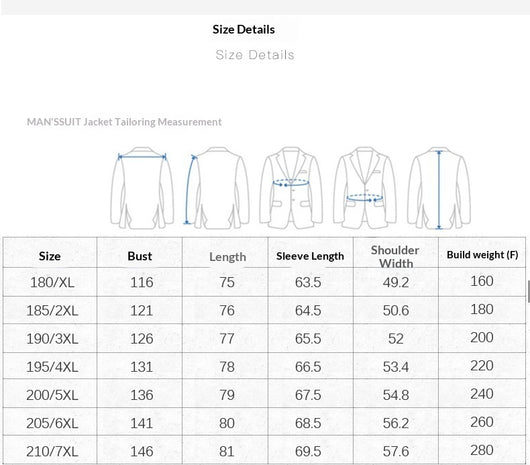Click the sleeve length jacket diagram
The width and height of the screenshot is (530, 465).
pos(216,188)
